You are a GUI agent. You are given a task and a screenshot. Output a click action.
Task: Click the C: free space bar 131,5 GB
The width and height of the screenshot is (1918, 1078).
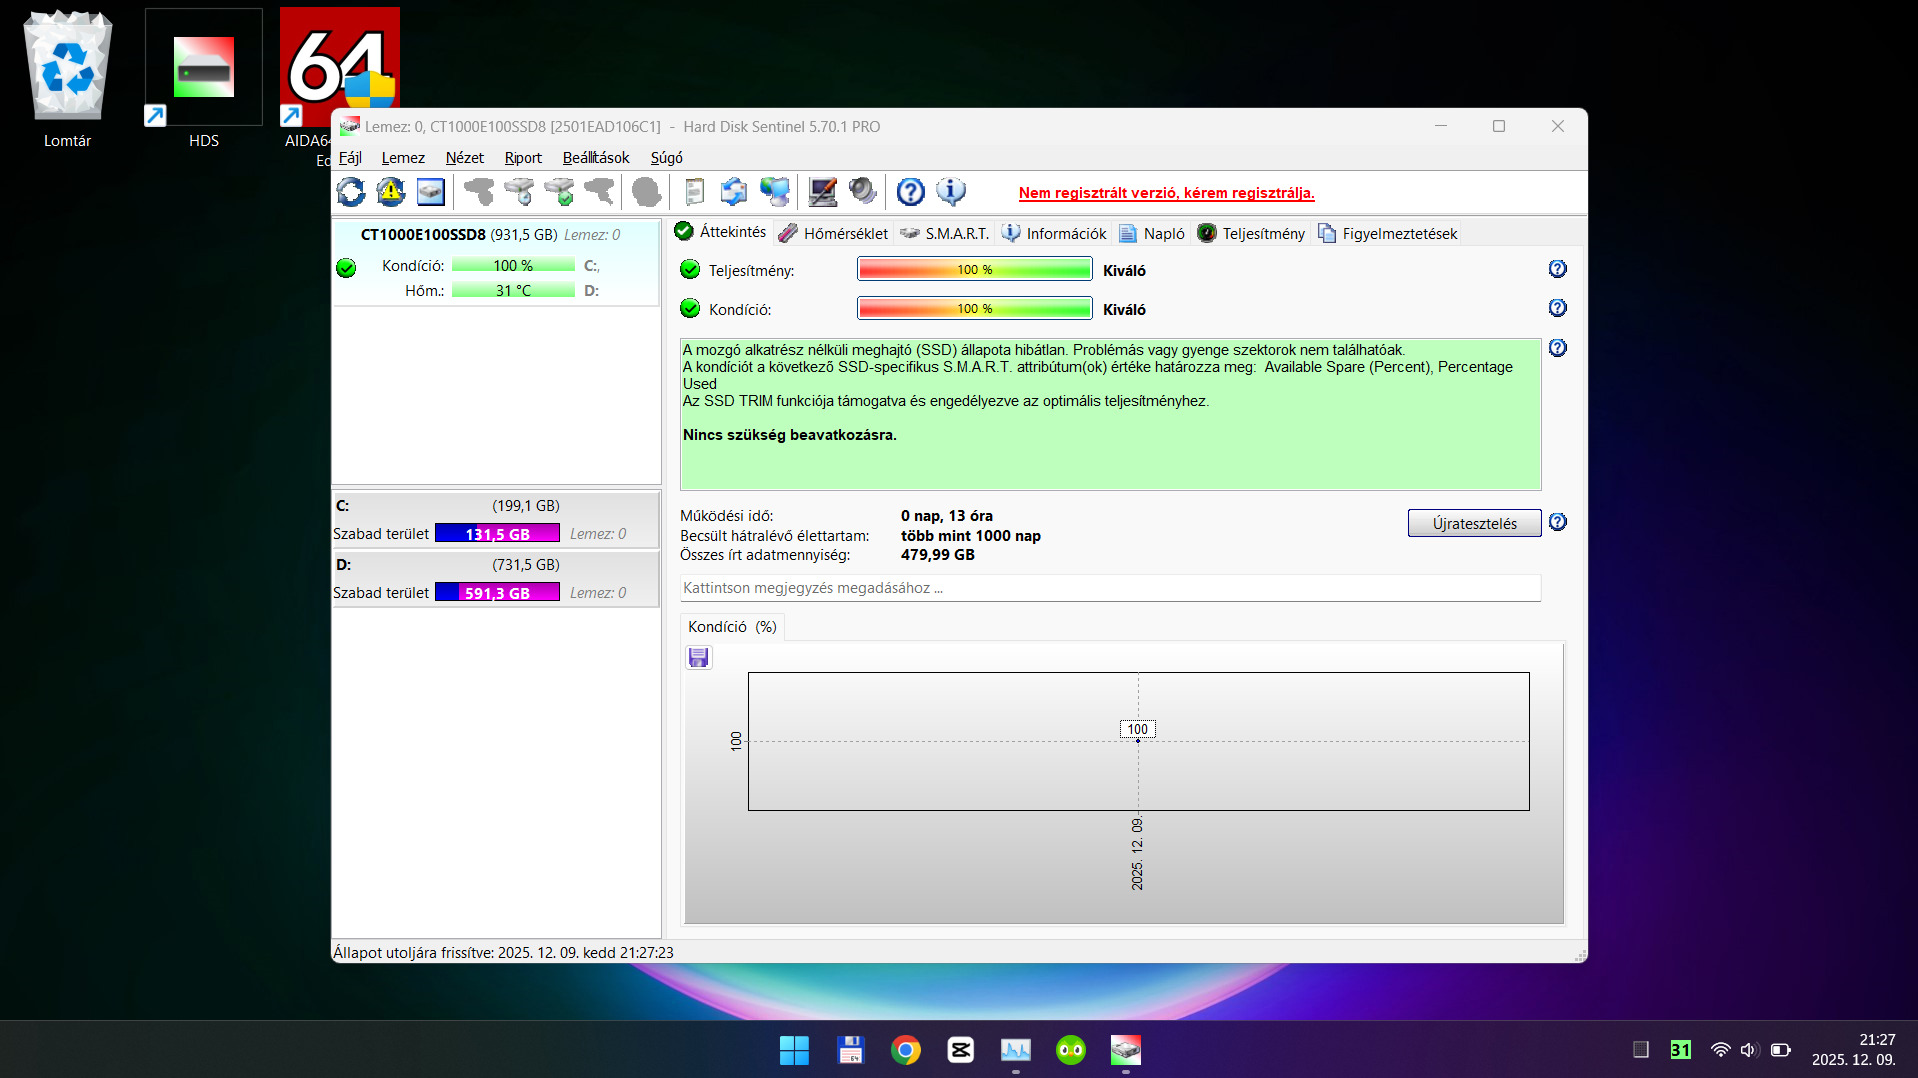497,534
